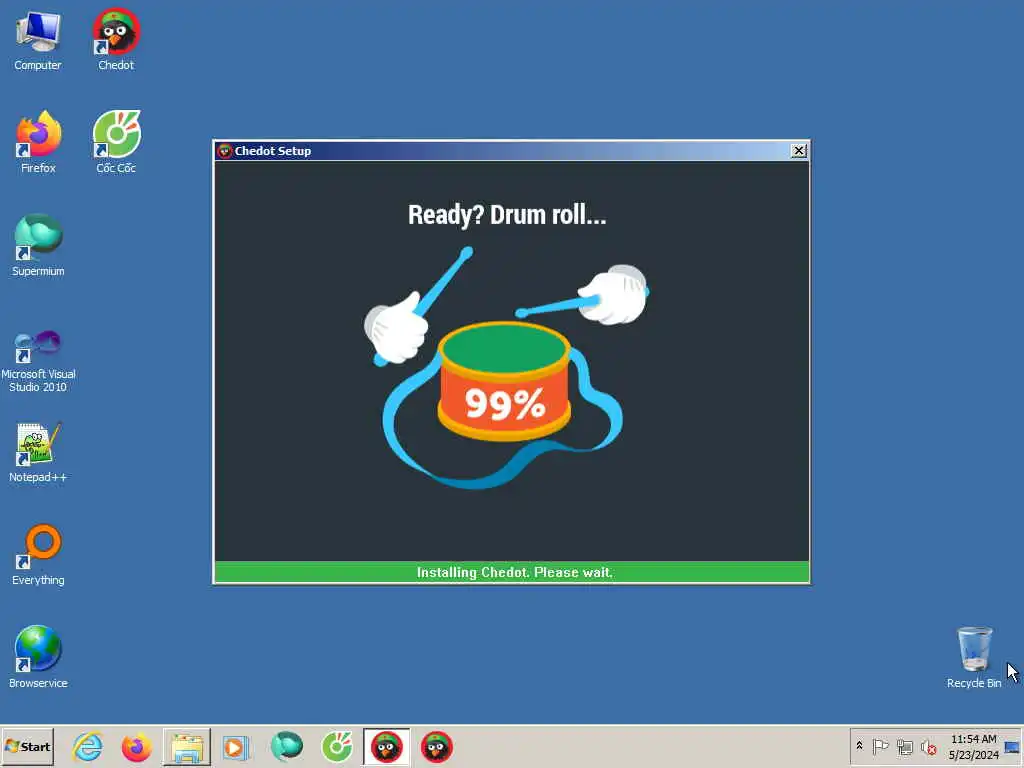Image resolution: width=1024 pixels, height=768 pixels.
Task: Switch to active Chedot Setup taskbar button
Action: pyautogui.click(x=387, y=747)
